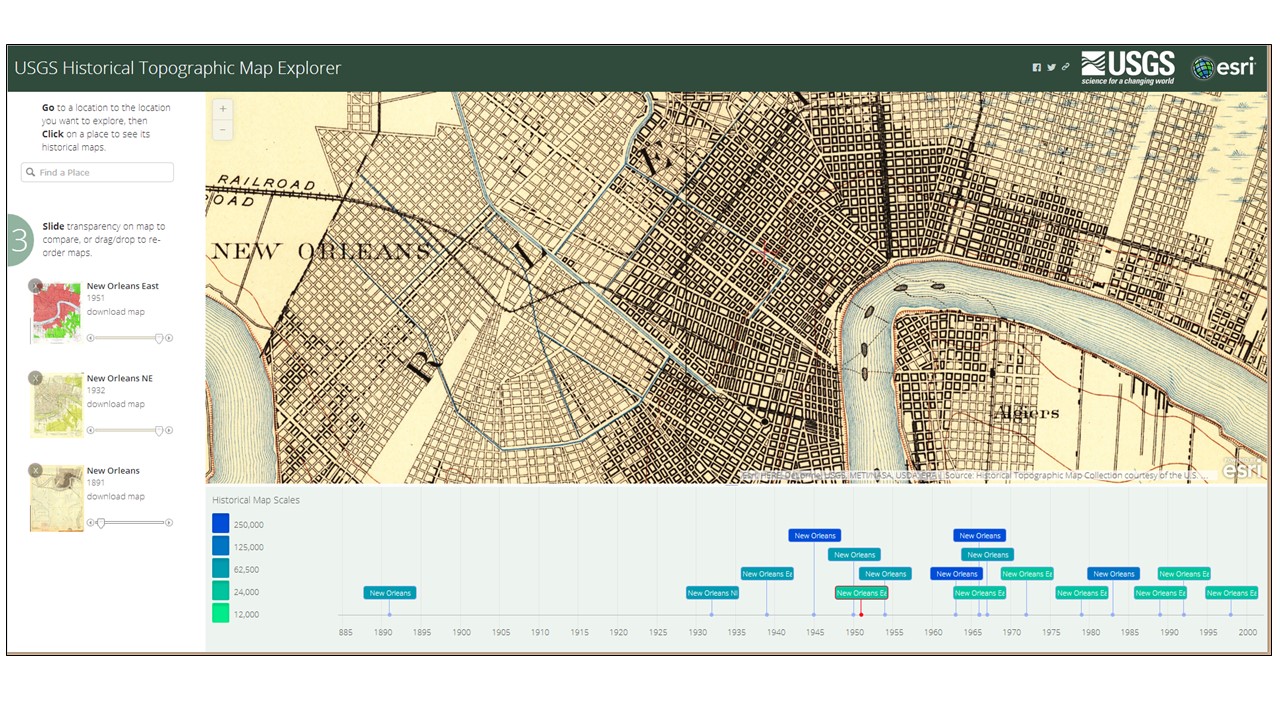This screenshot has width=1280, height=720.
Task: Select the New Orleans East 1951 thumbnail
Action: coord(56,312)
